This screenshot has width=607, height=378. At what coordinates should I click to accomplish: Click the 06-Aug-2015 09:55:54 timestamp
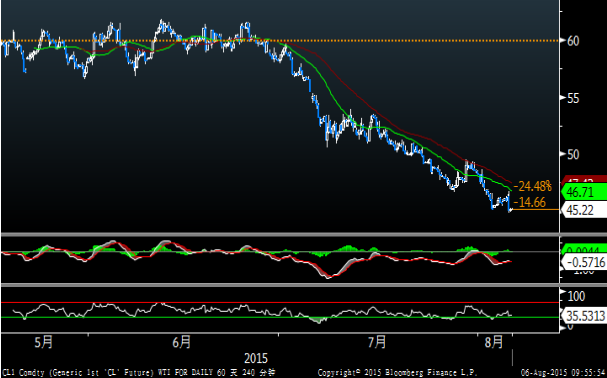point(564,373)
